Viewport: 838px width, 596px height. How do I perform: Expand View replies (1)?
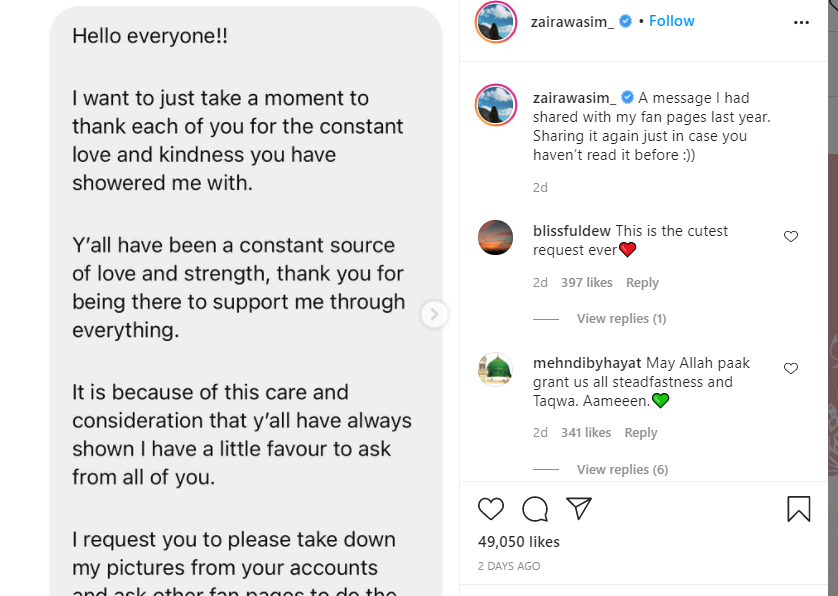621,319
